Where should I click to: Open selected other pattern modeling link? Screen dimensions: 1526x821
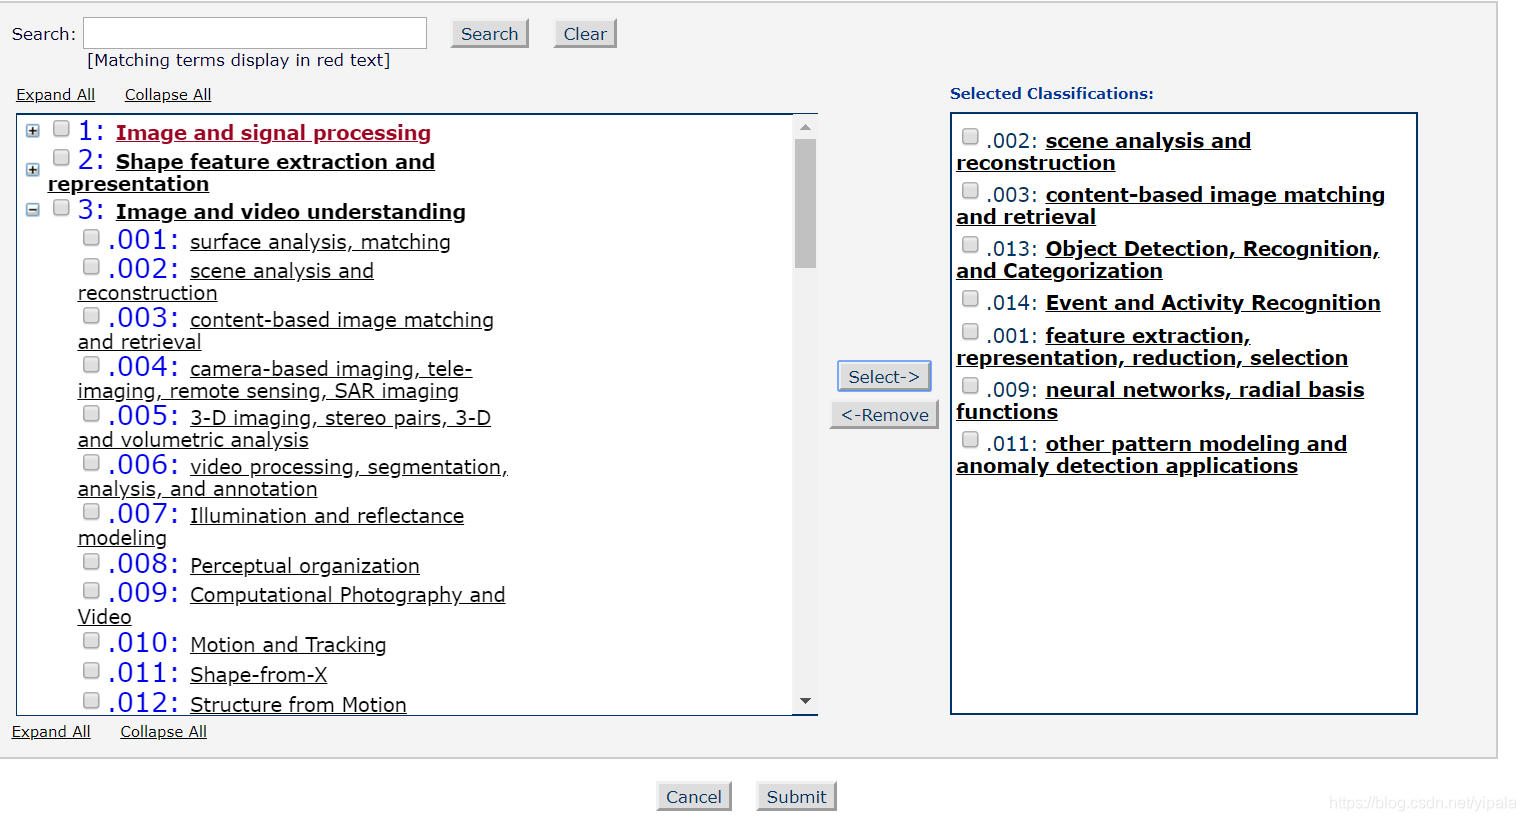1151,454
